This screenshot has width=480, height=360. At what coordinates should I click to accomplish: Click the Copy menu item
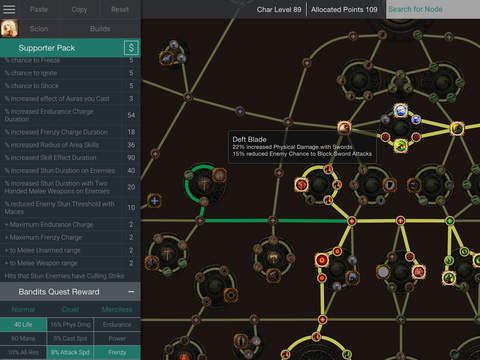[x=79, y=10]
